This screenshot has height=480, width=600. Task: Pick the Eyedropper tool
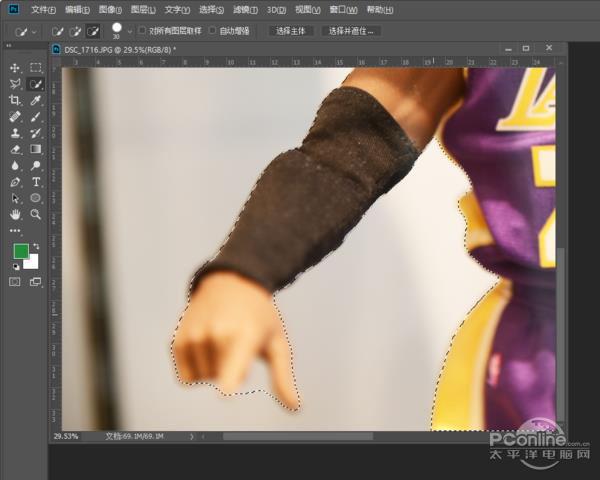[36, 100]
